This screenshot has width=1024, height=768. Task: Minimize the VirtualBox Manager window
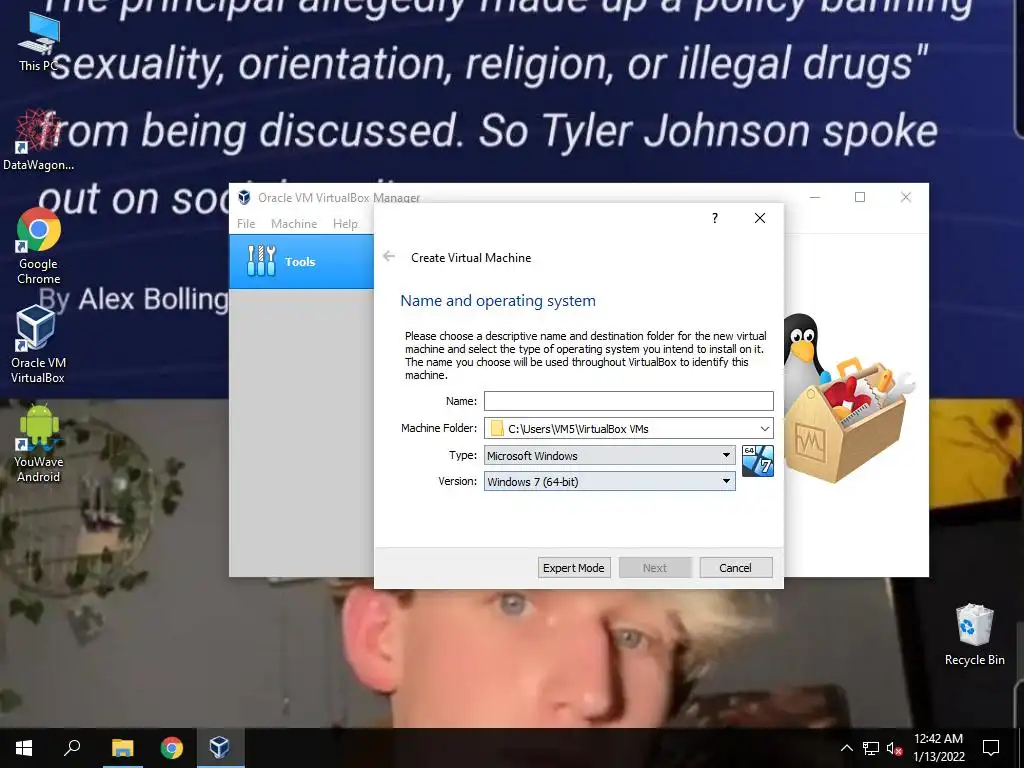point(815,197)
